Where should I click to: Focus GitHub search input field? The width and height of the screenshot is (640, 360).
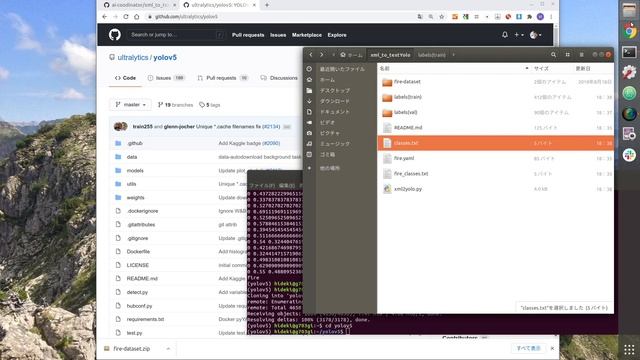[176, 35]
